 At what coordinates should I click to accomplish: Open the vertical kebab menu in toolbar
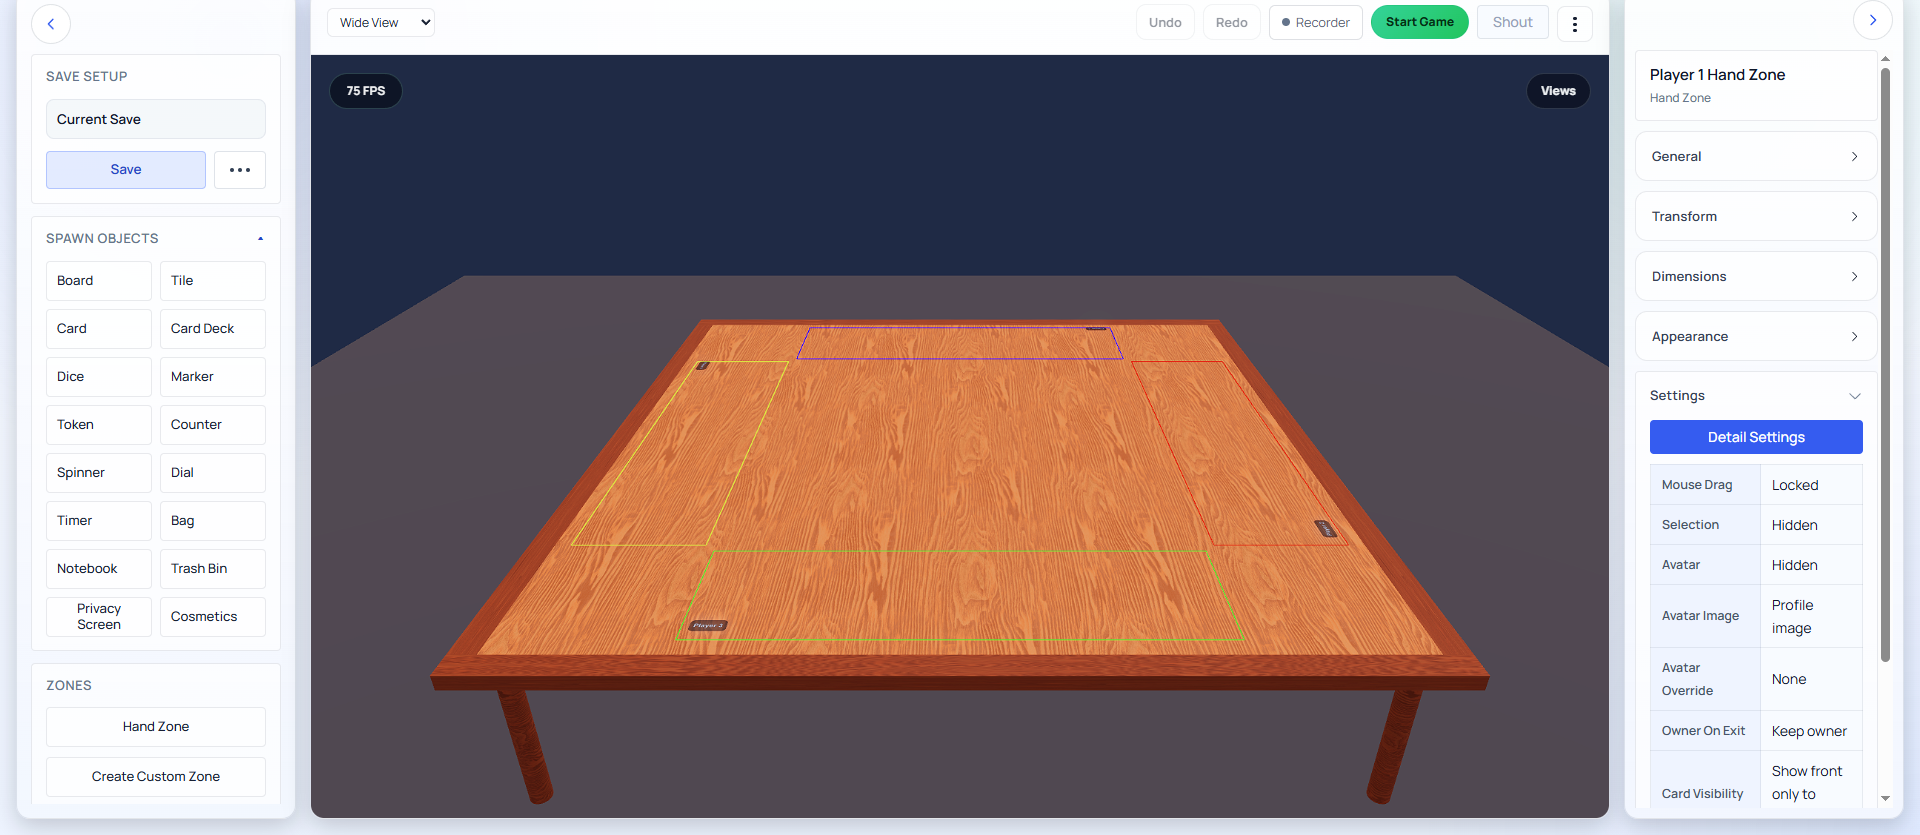click(x=1575, y=24)
